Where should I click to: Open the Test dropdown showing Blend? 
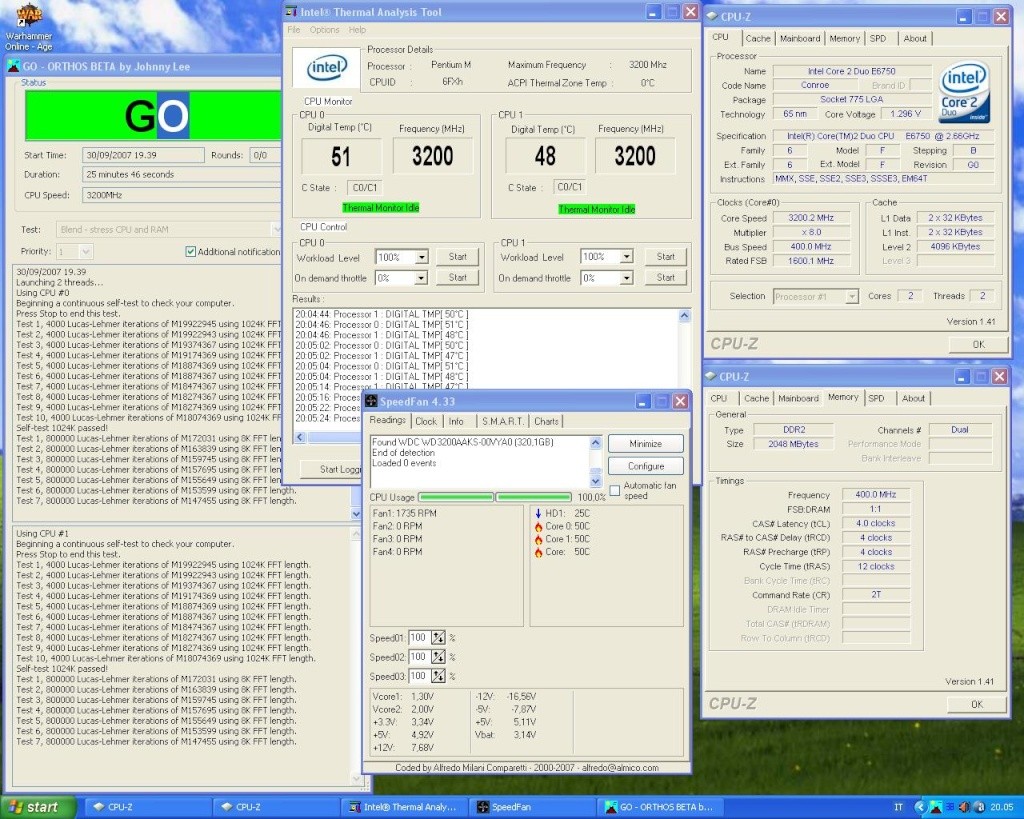click(276, 229)
